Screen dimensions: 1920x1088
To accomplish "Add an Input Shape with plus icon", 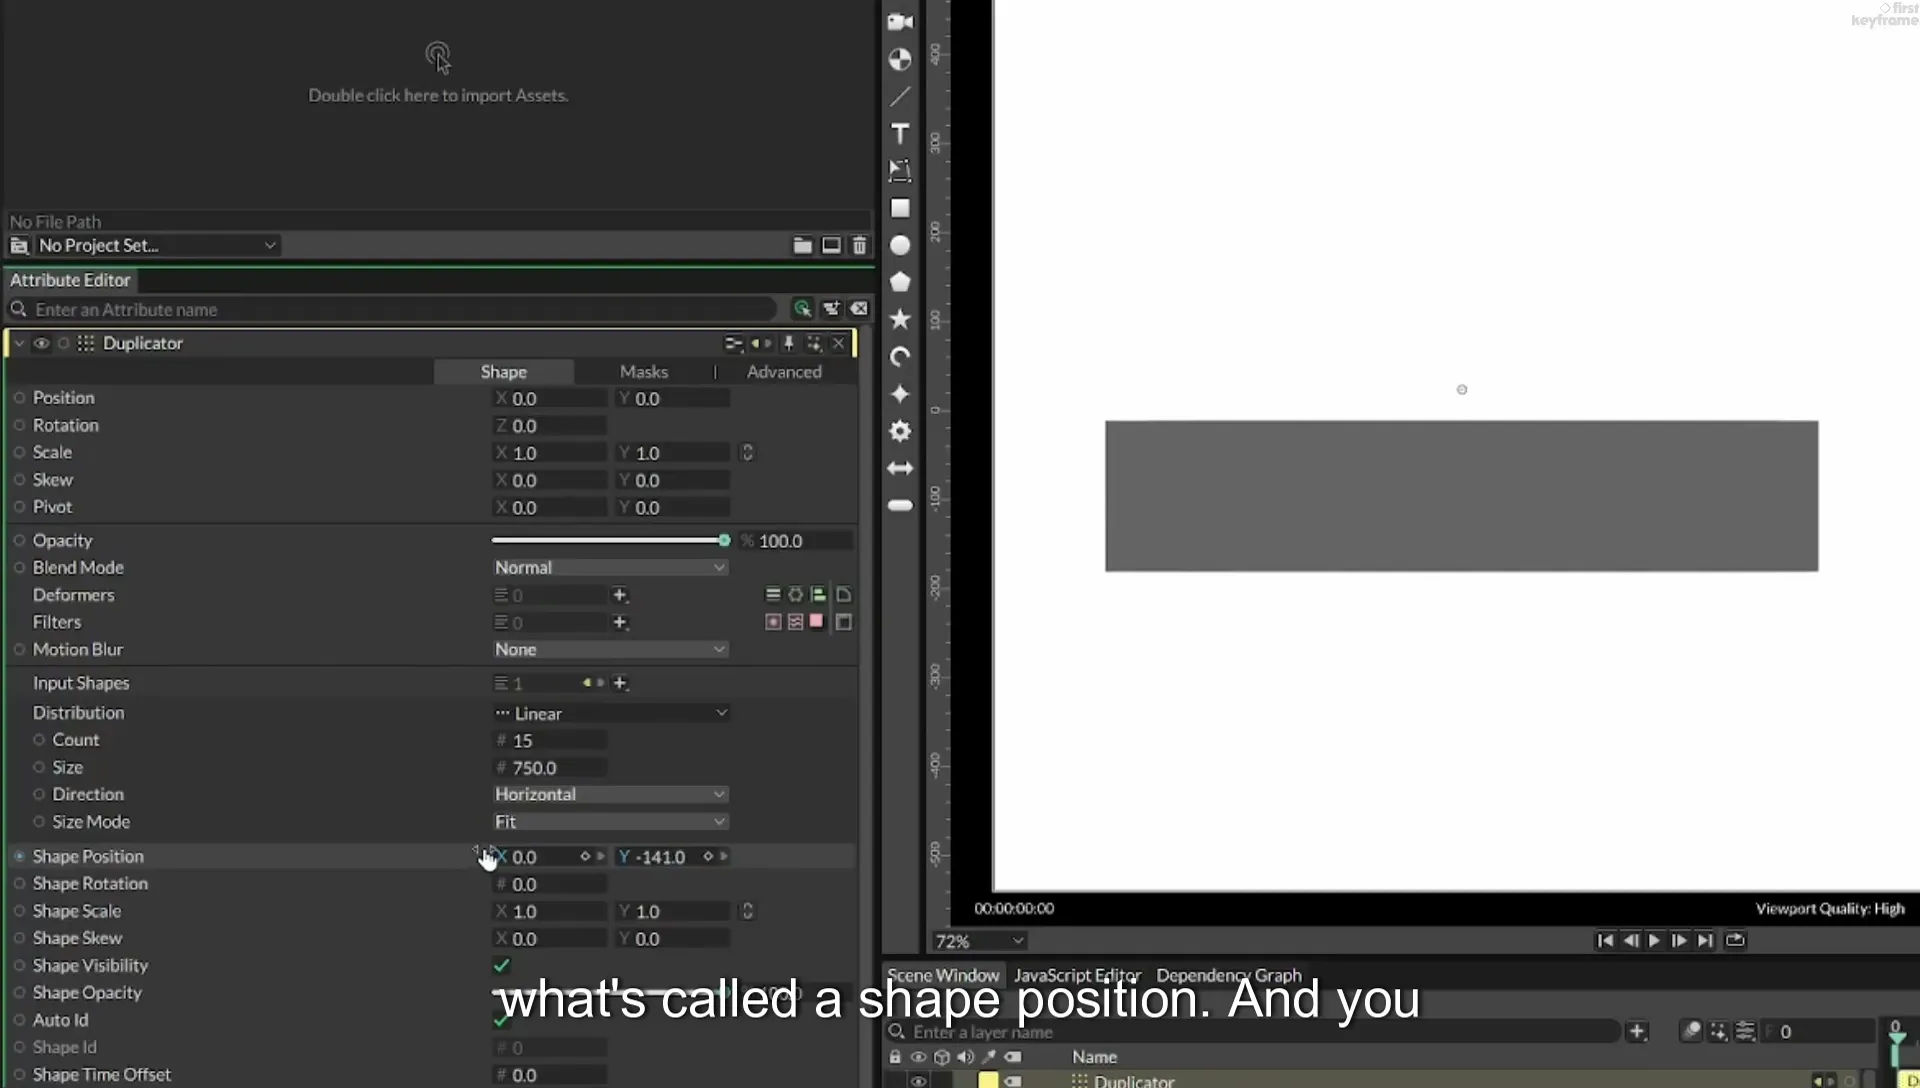I will tap(620, 683).
